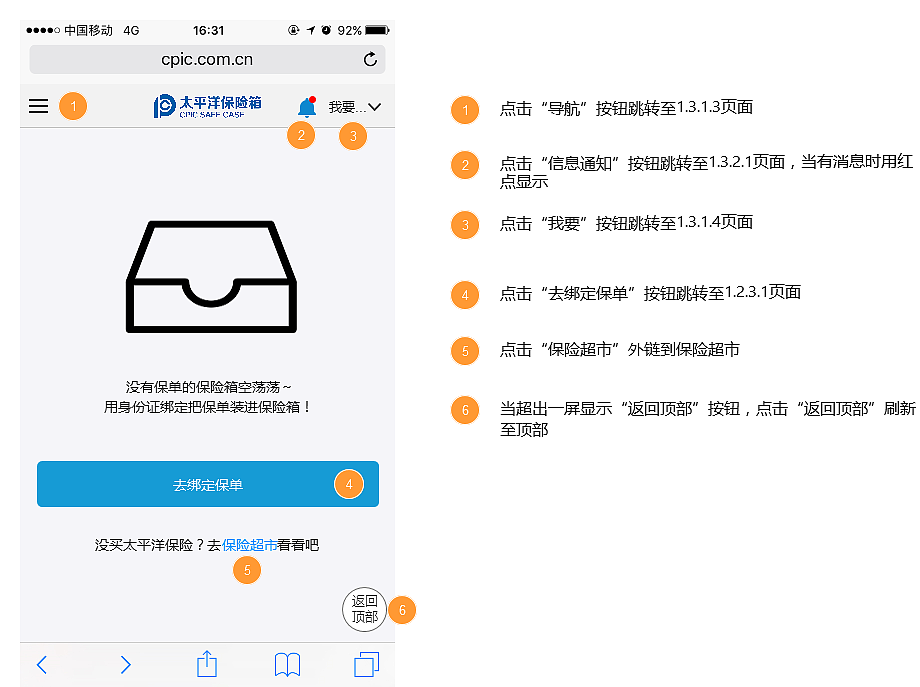Click the CPIC Safe Case logo
The width and height of the screenshot is (920, 687).
[x=207, y=106]
